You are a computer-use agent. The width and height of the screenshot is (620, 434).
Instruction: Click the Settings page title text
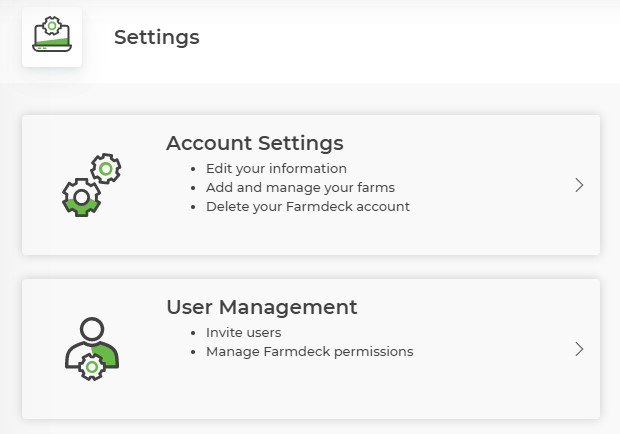(157, 38)
